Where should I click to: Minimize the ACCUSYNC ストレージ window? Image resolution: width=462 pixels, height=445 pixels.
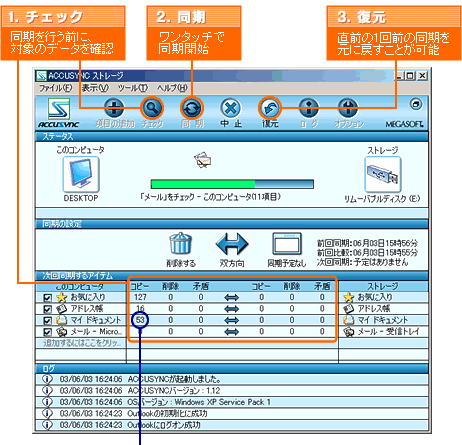tap(400, 76)
